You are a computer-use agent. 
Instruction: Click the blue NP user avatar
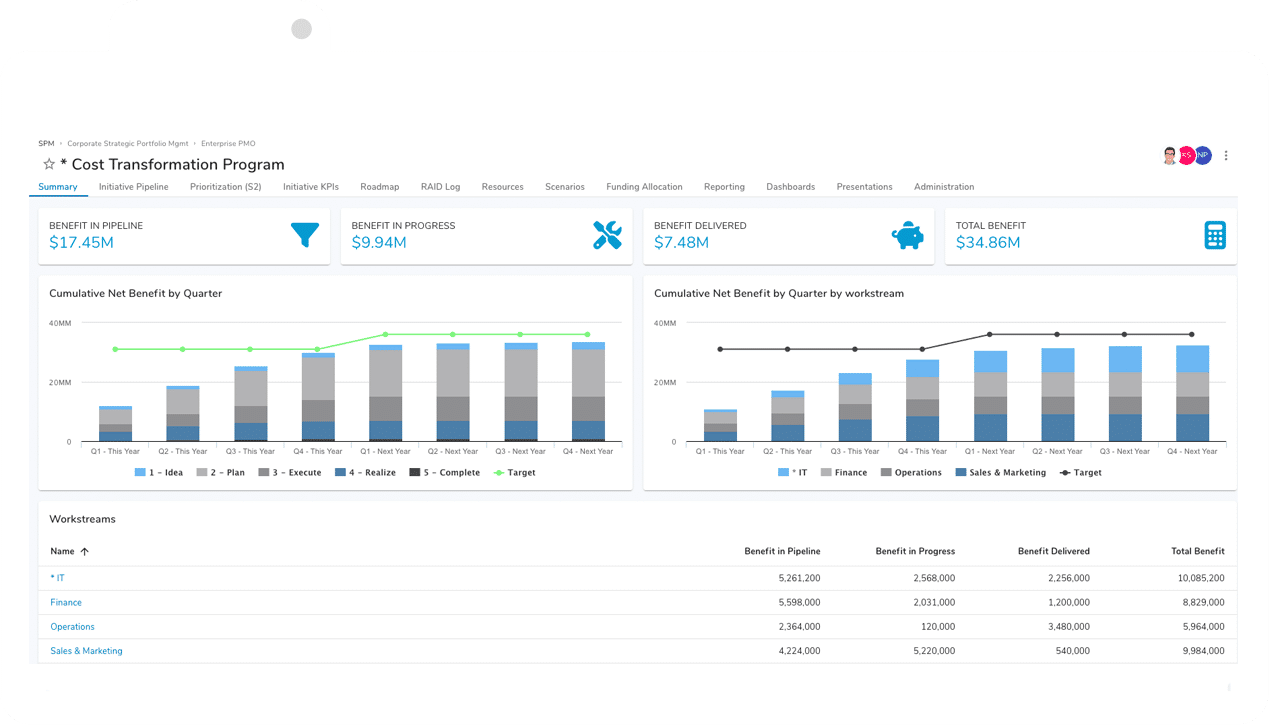tap(1202, 155)
